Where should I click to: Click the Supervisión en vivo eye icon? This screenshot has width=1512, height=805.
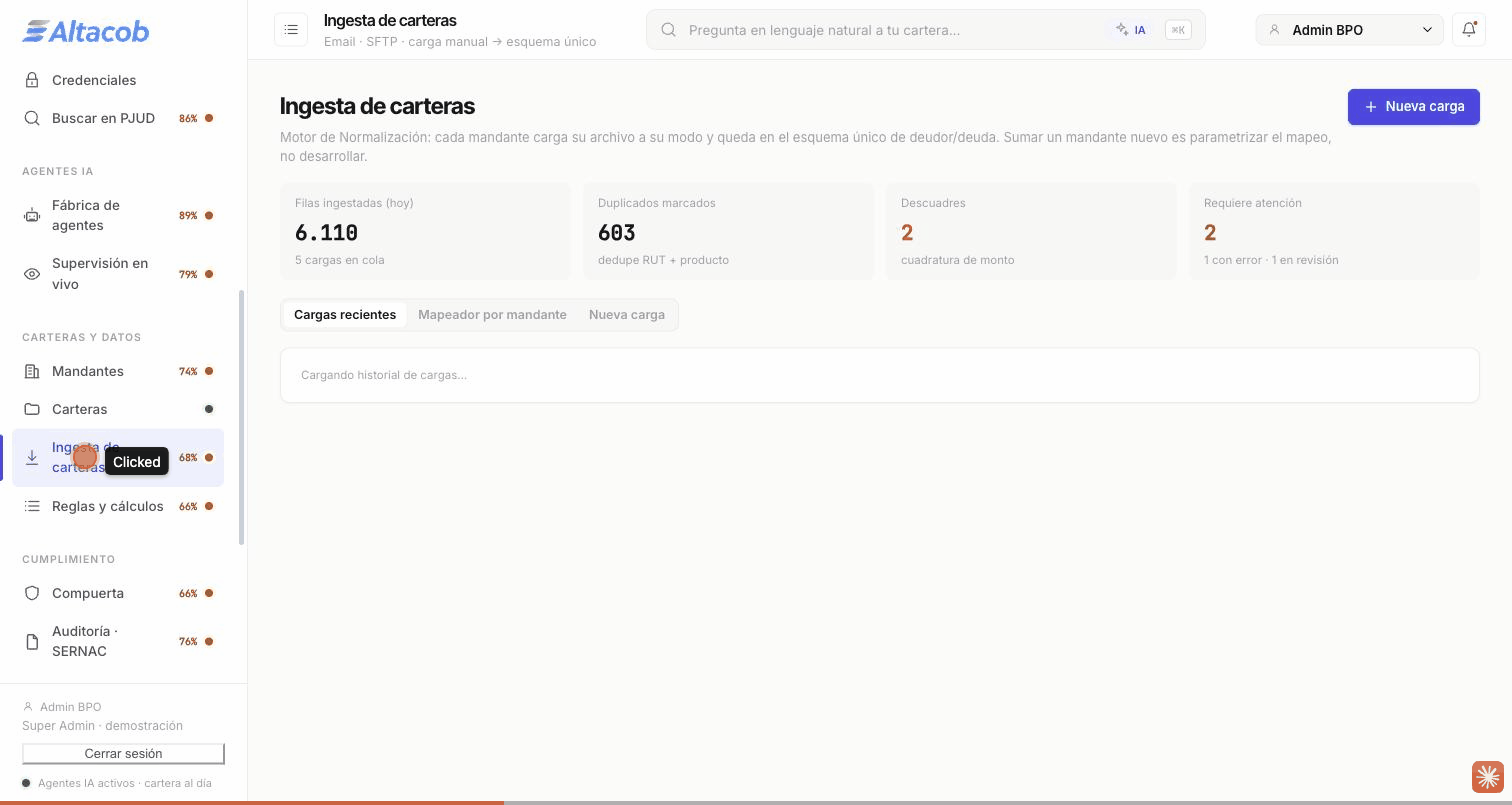(x=32, y=274)
